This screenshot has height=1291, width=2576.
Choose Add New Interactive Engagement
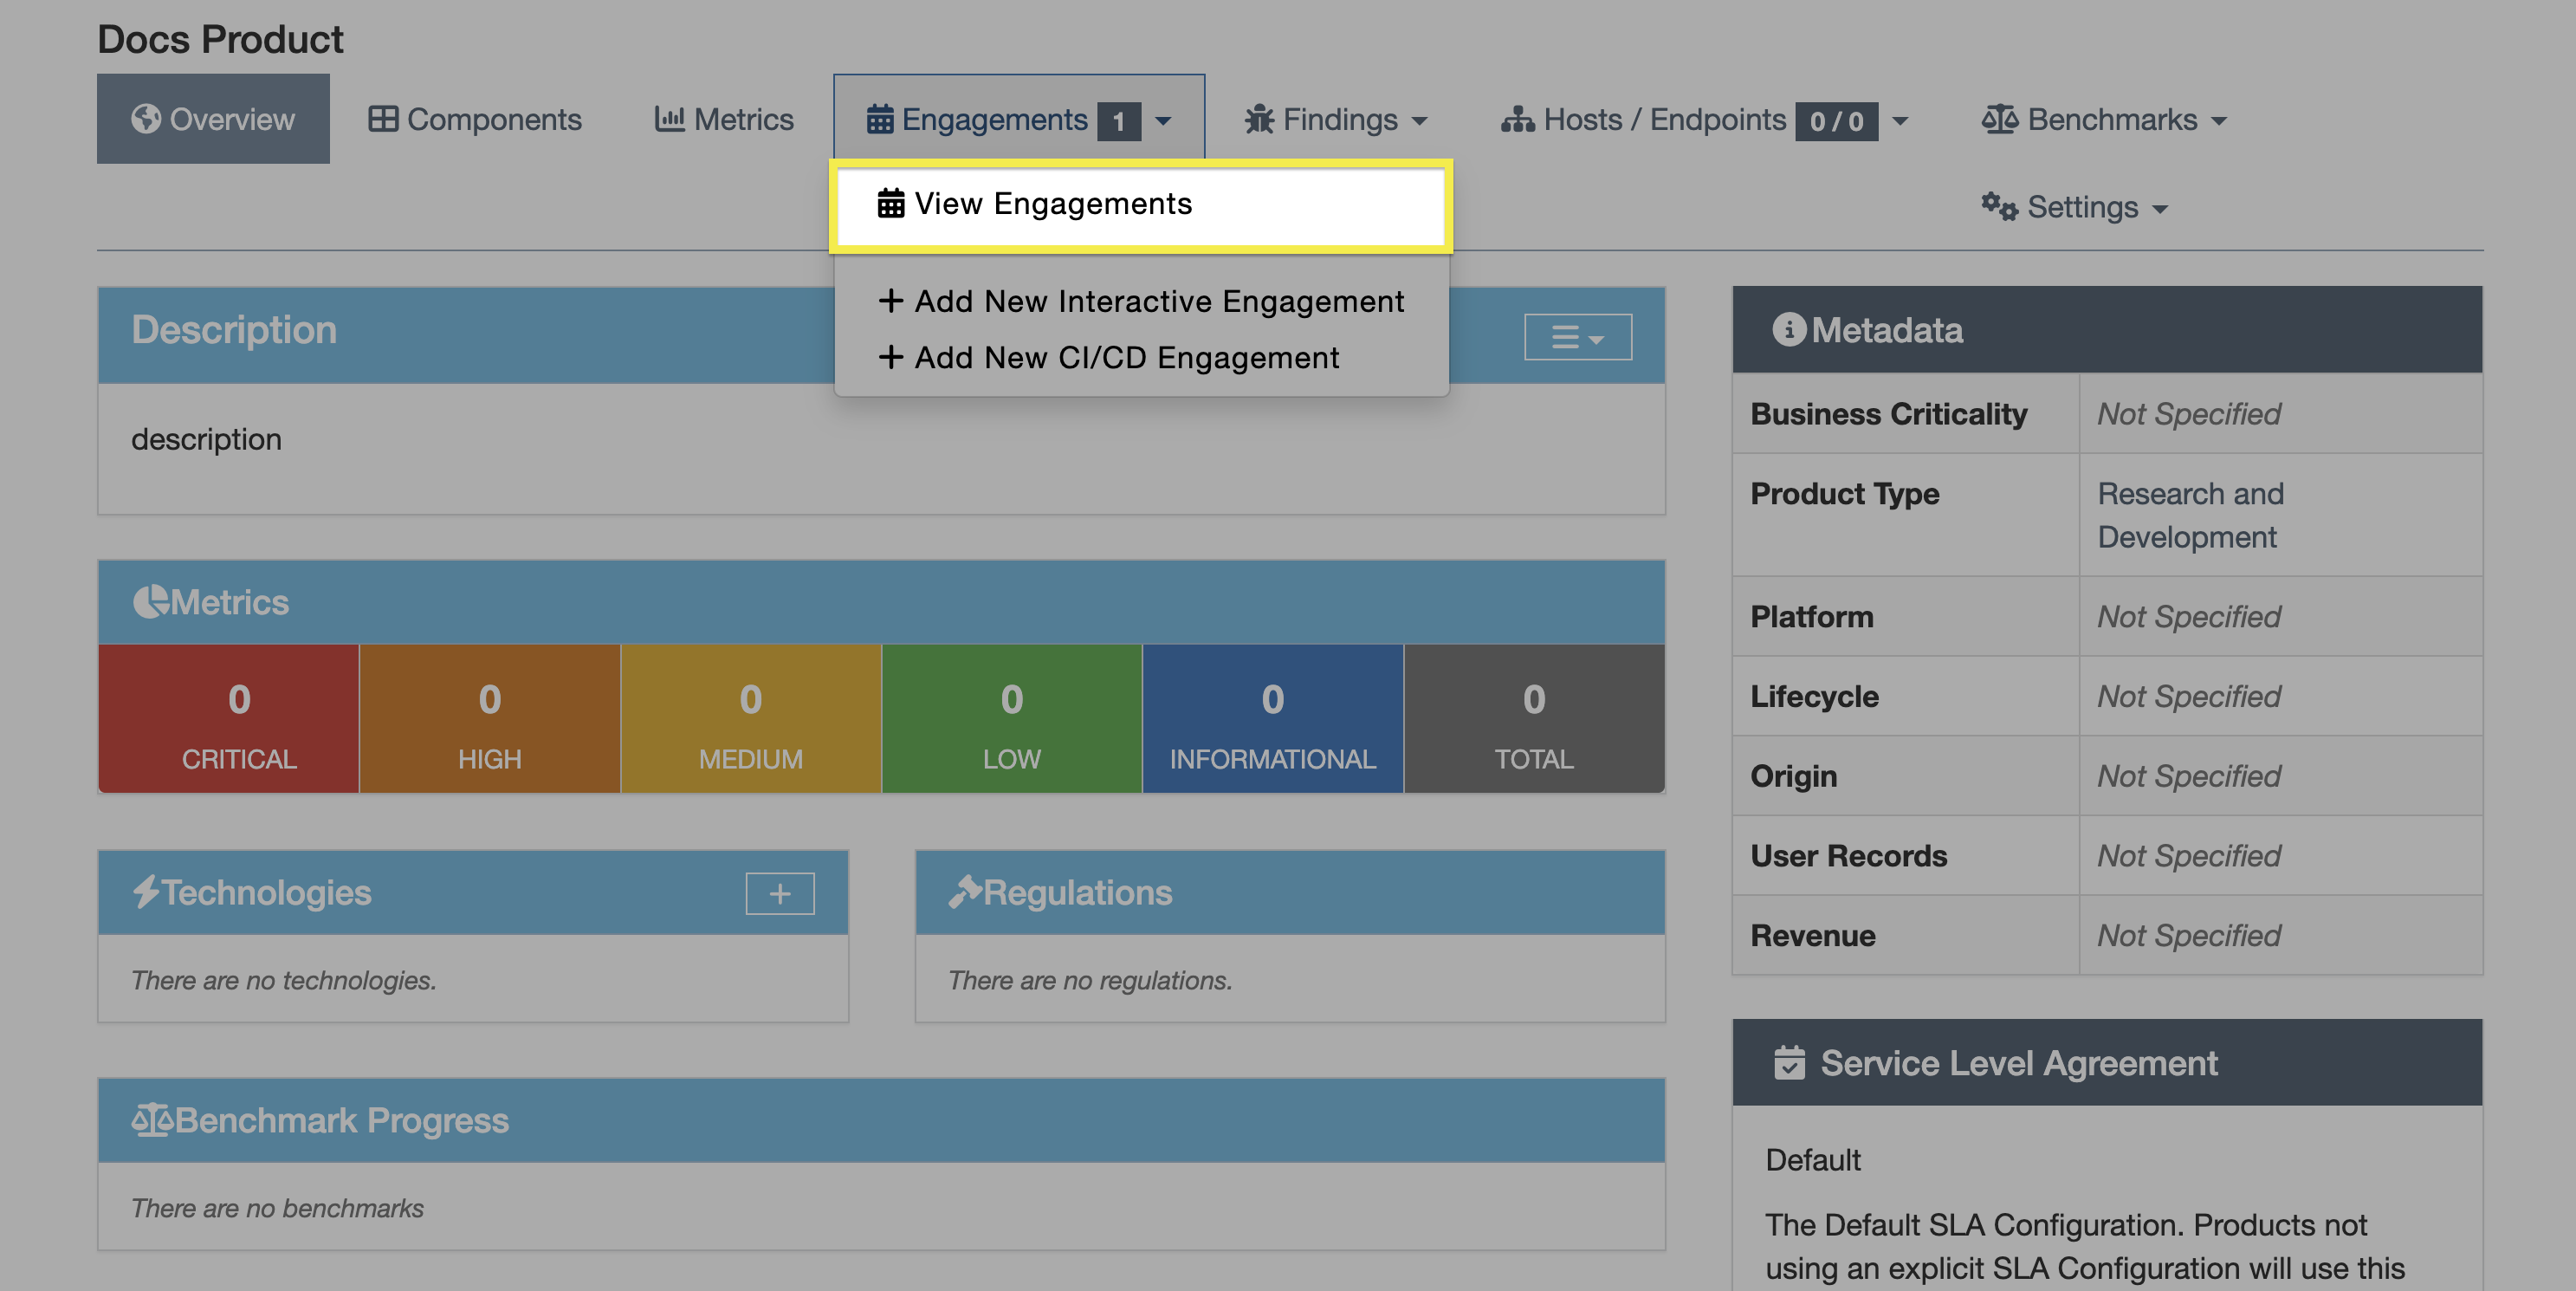tap(1158, 301)
